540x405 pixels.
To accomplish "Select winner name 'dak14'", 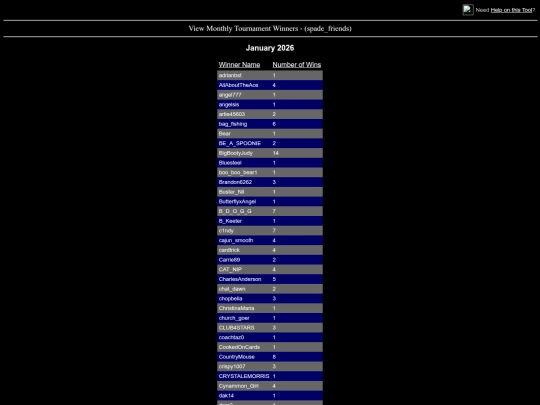I will point(226,396).
